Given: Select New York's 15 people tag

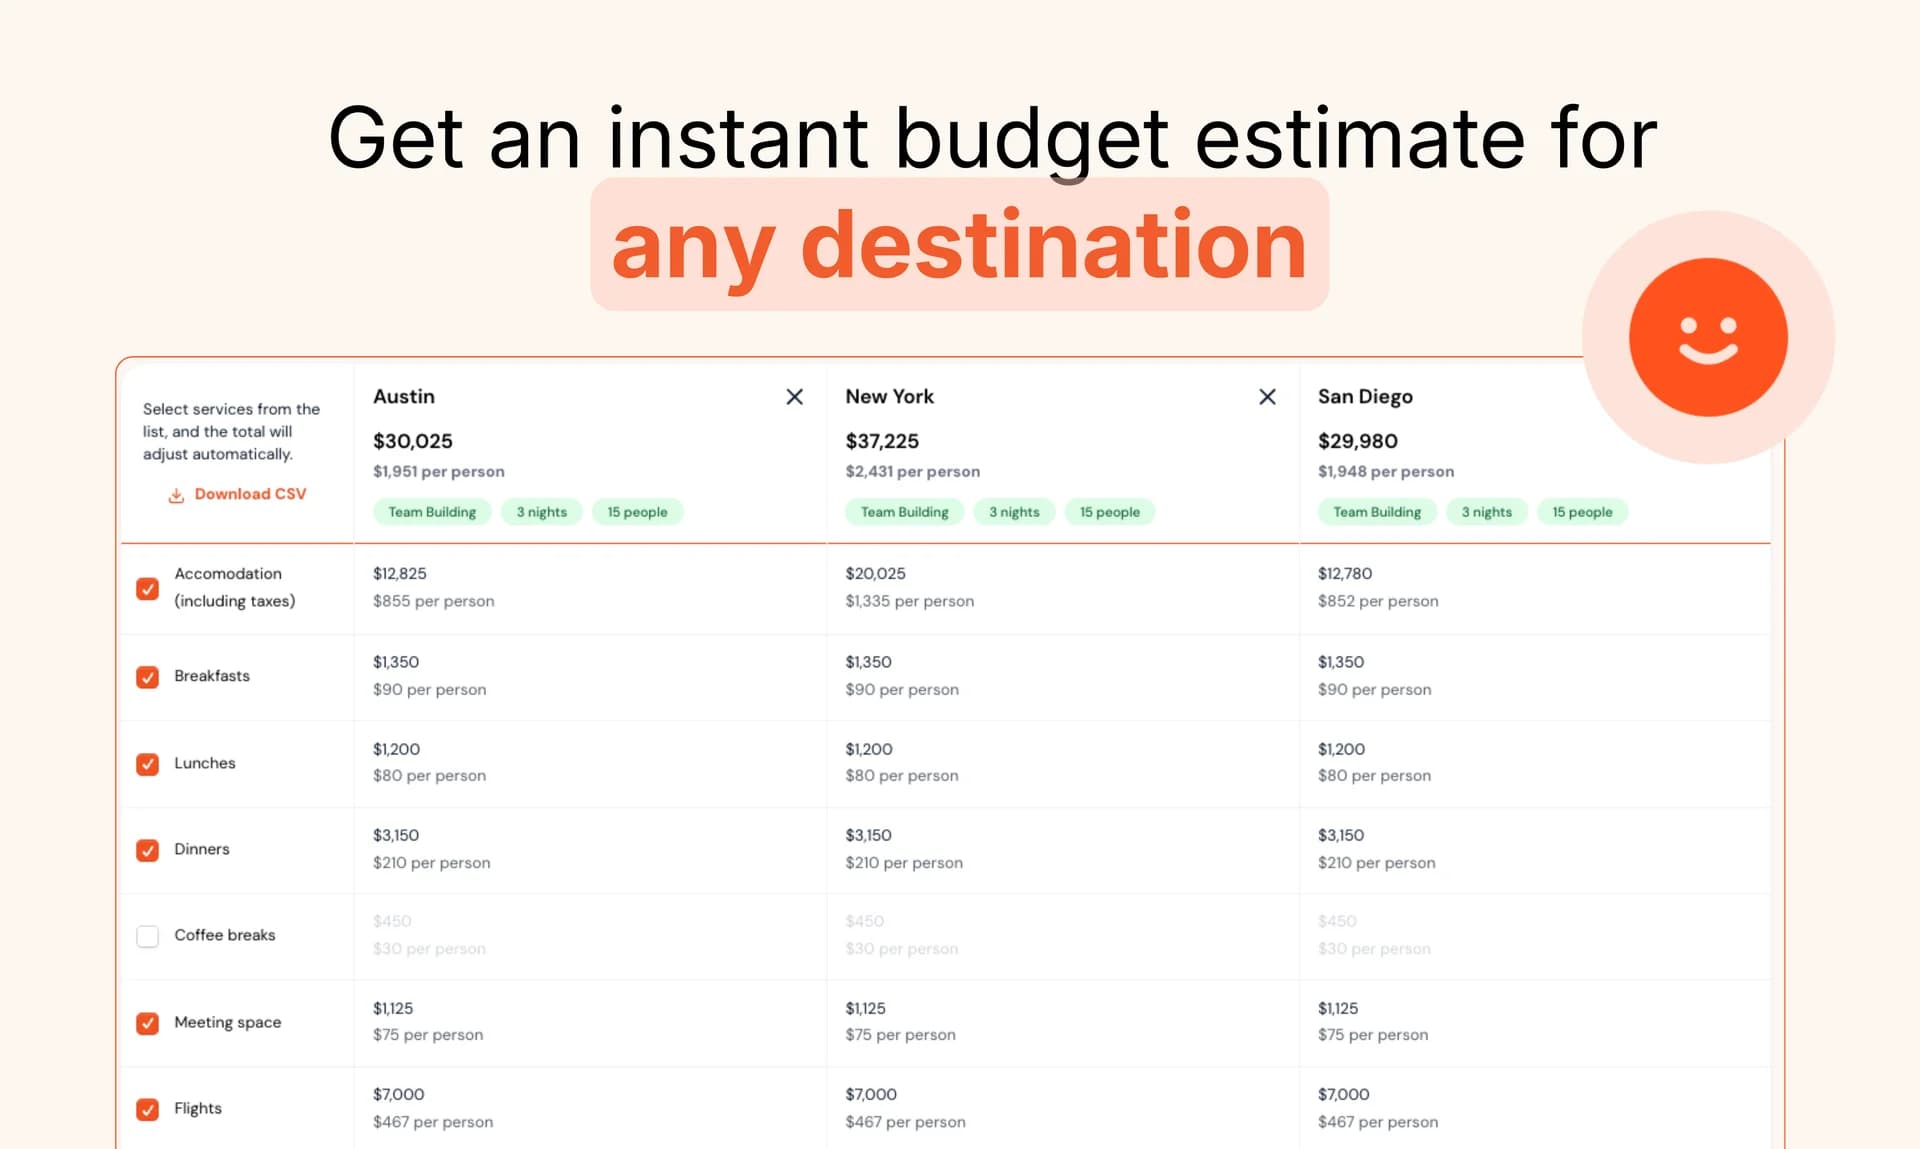Looking at the screenshot, I should tap(1109, 512).
